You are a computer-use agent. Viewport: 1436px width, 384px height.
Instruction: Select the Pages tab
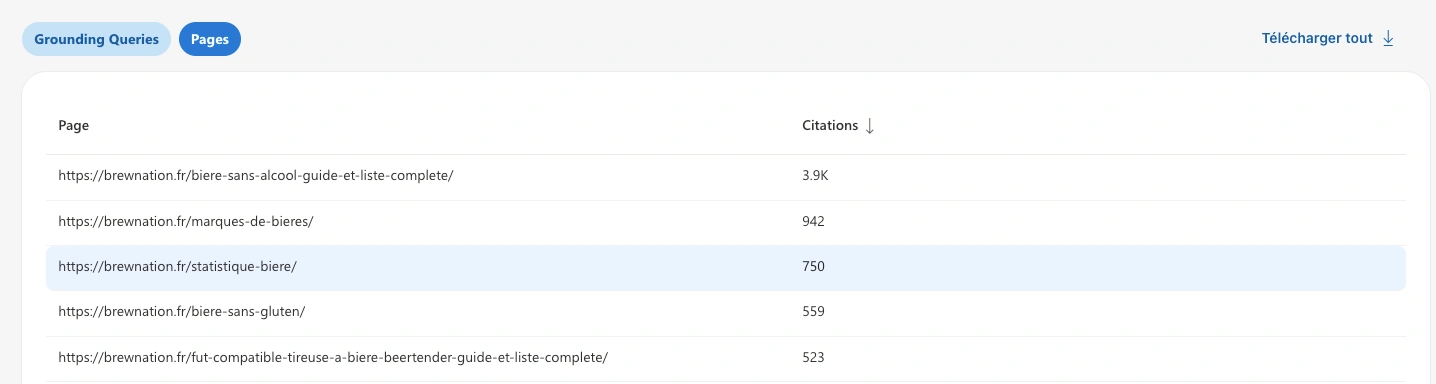click(x=210, y=39)
